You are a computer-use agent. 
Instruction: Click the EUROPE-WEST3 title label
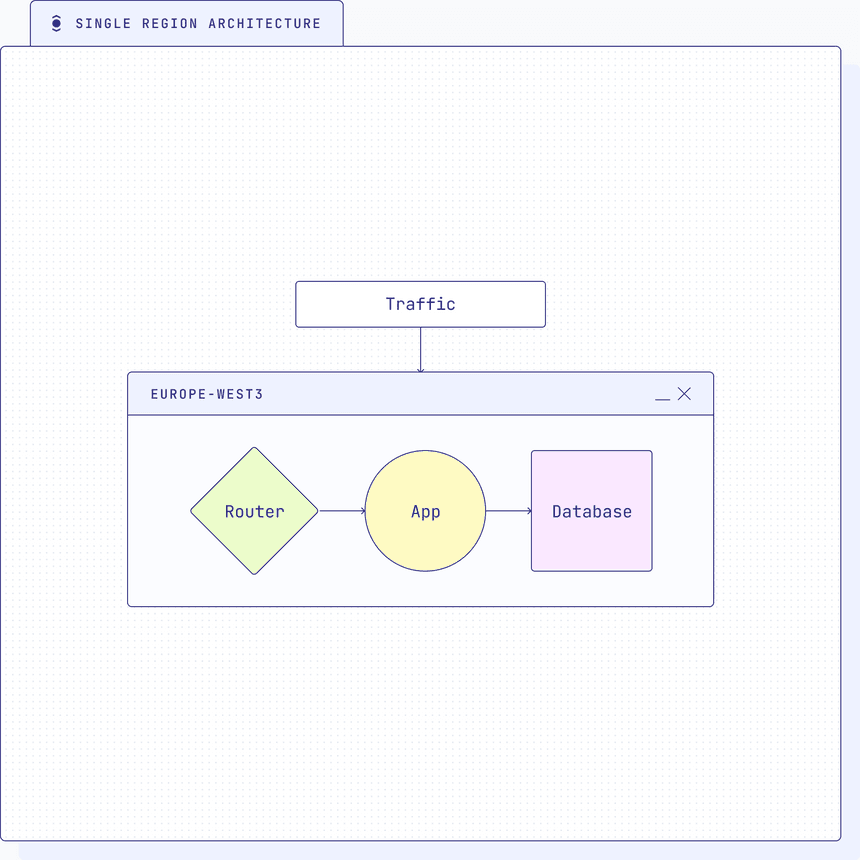coord(207,394)
